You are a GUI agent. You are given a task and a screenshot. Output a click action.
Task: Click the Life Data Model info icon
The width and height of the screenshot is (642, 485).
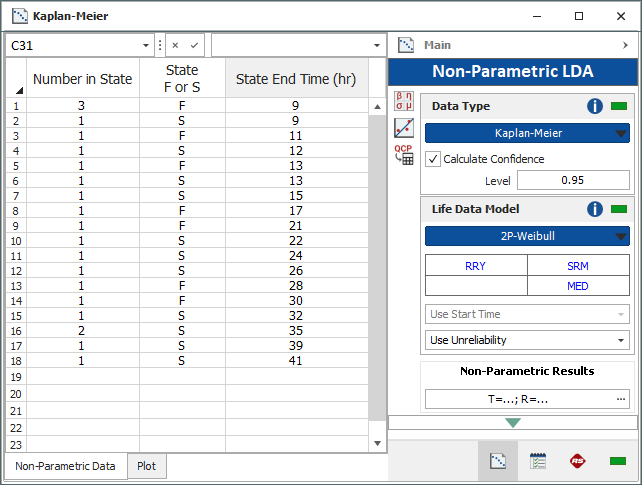595,209
